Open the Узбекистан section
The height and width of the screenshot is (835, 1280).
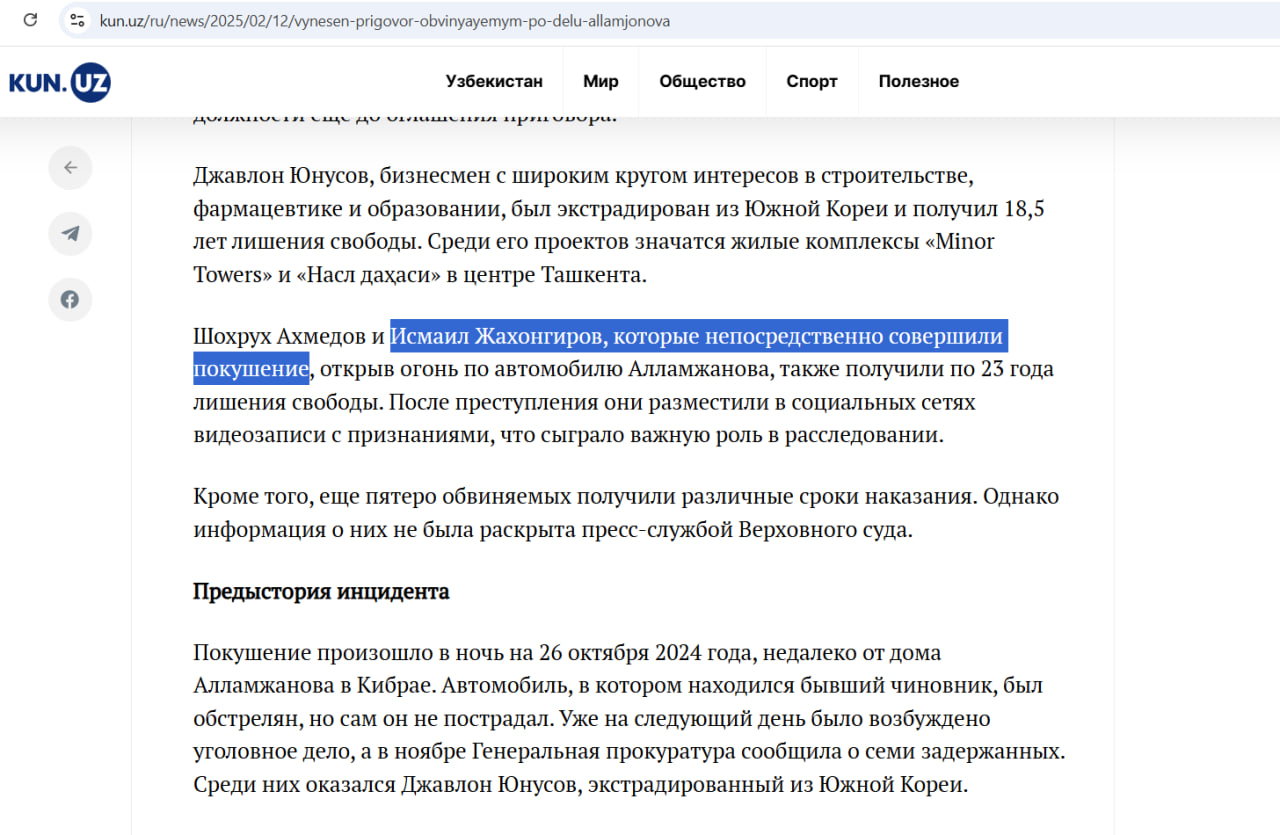point(494,82)
